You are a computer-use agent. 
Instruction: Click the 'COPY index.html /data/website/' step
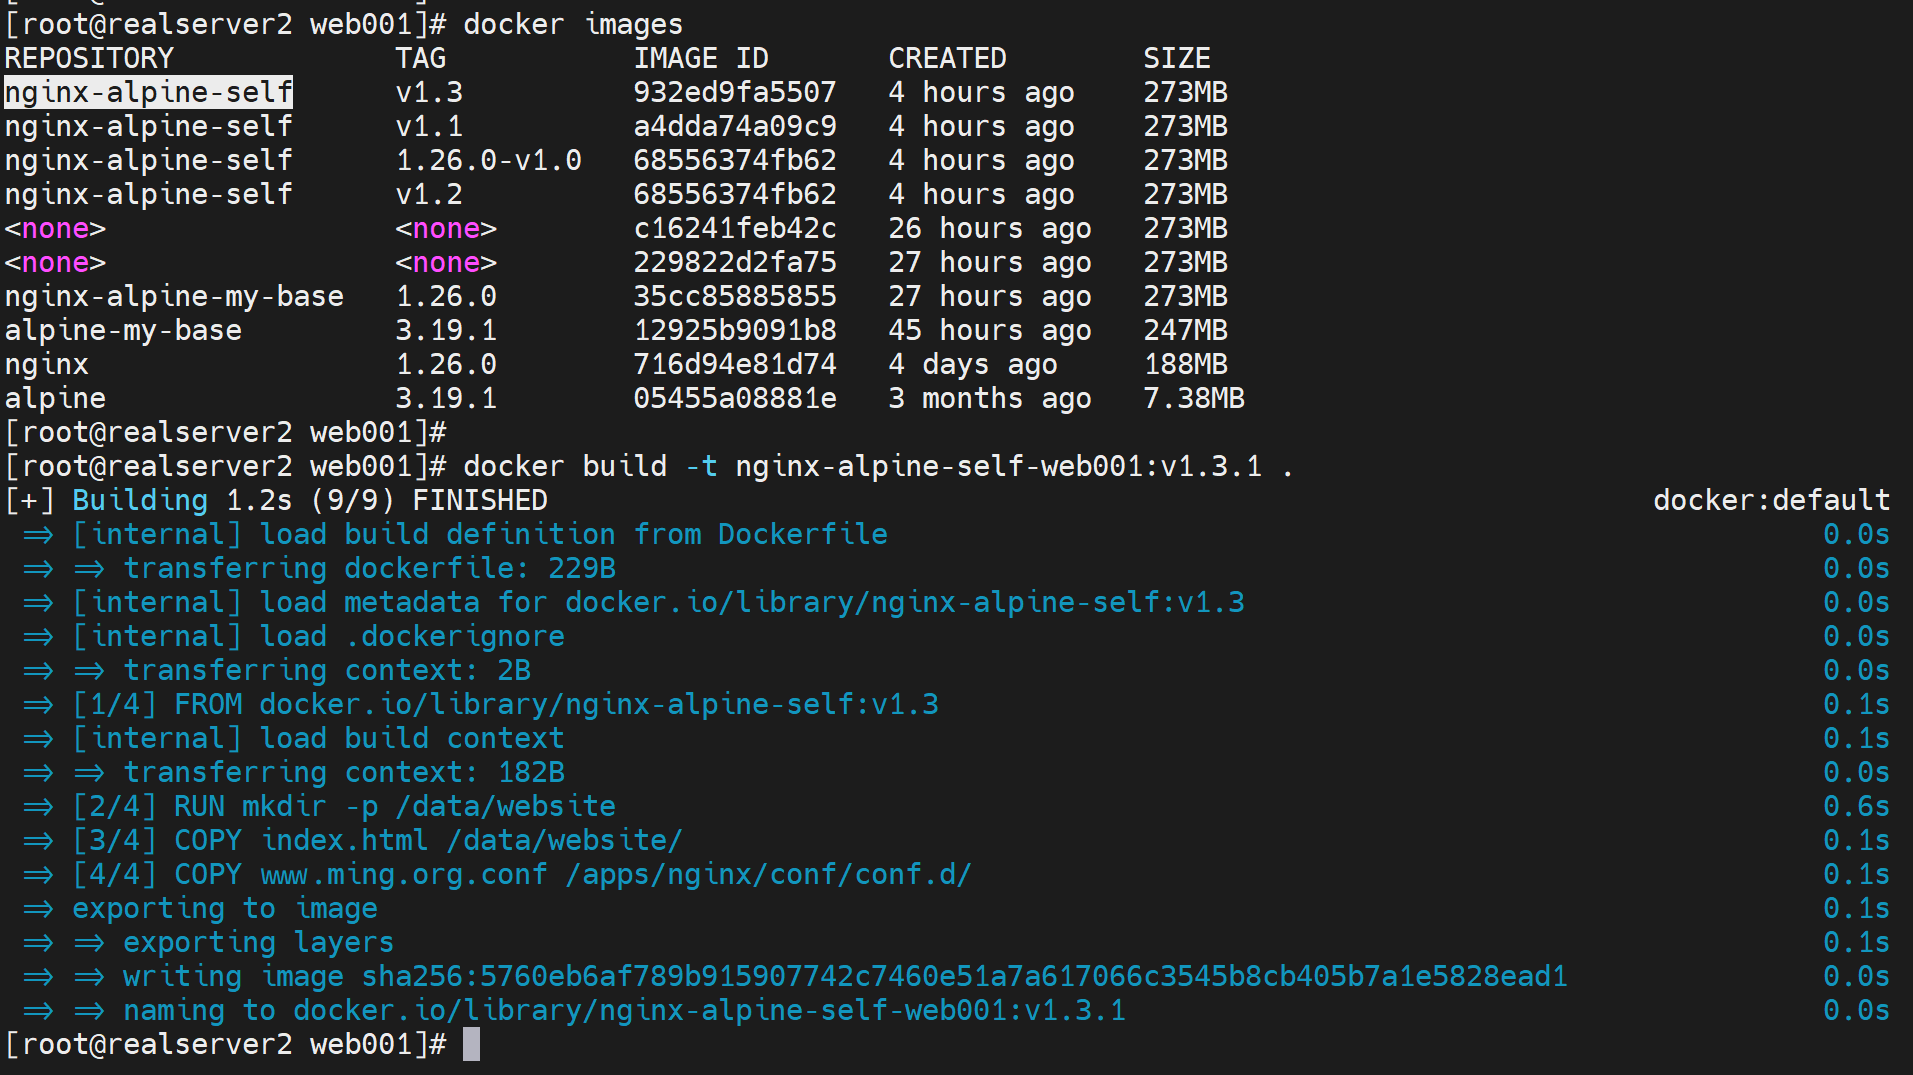pyautogui.click(x=428, y=841)
